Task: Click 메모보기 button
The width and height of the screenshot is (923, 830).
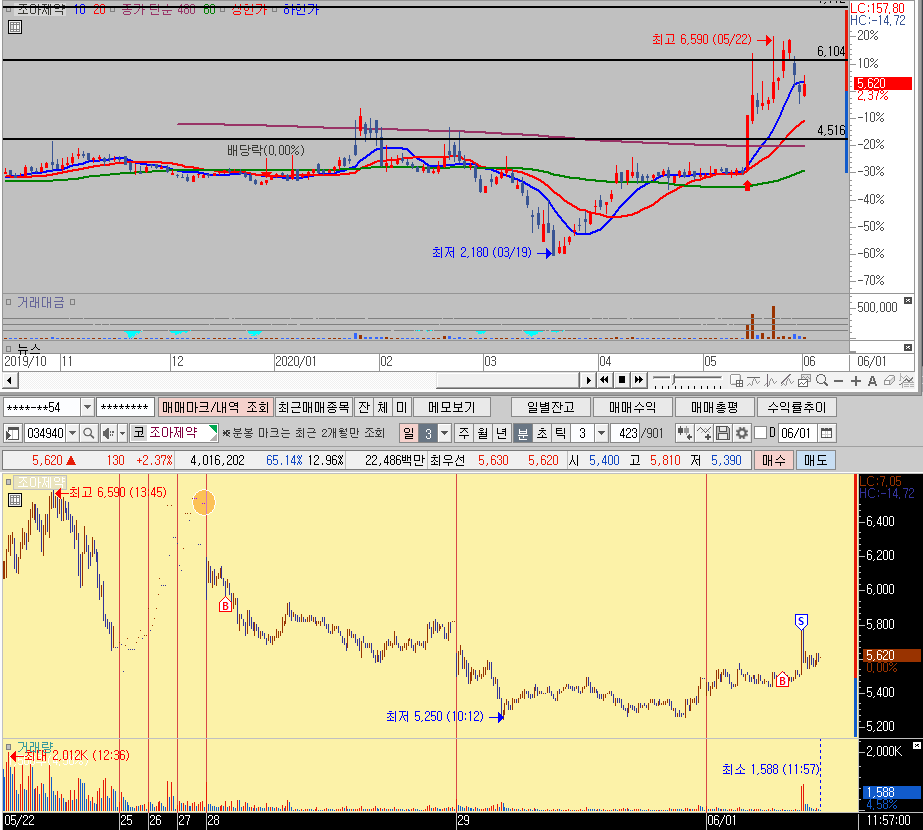Action: (x=451, y=407)
